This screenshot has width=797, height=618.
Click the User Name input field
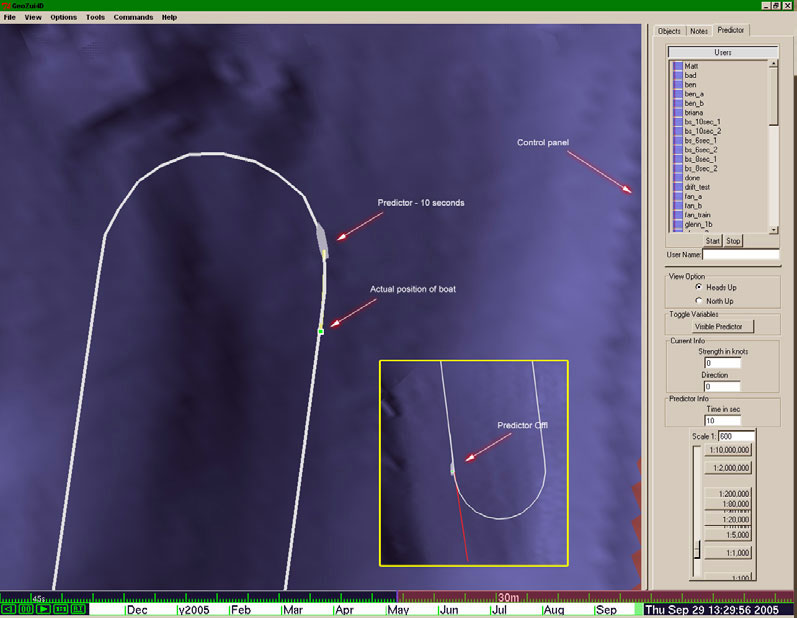740,255
